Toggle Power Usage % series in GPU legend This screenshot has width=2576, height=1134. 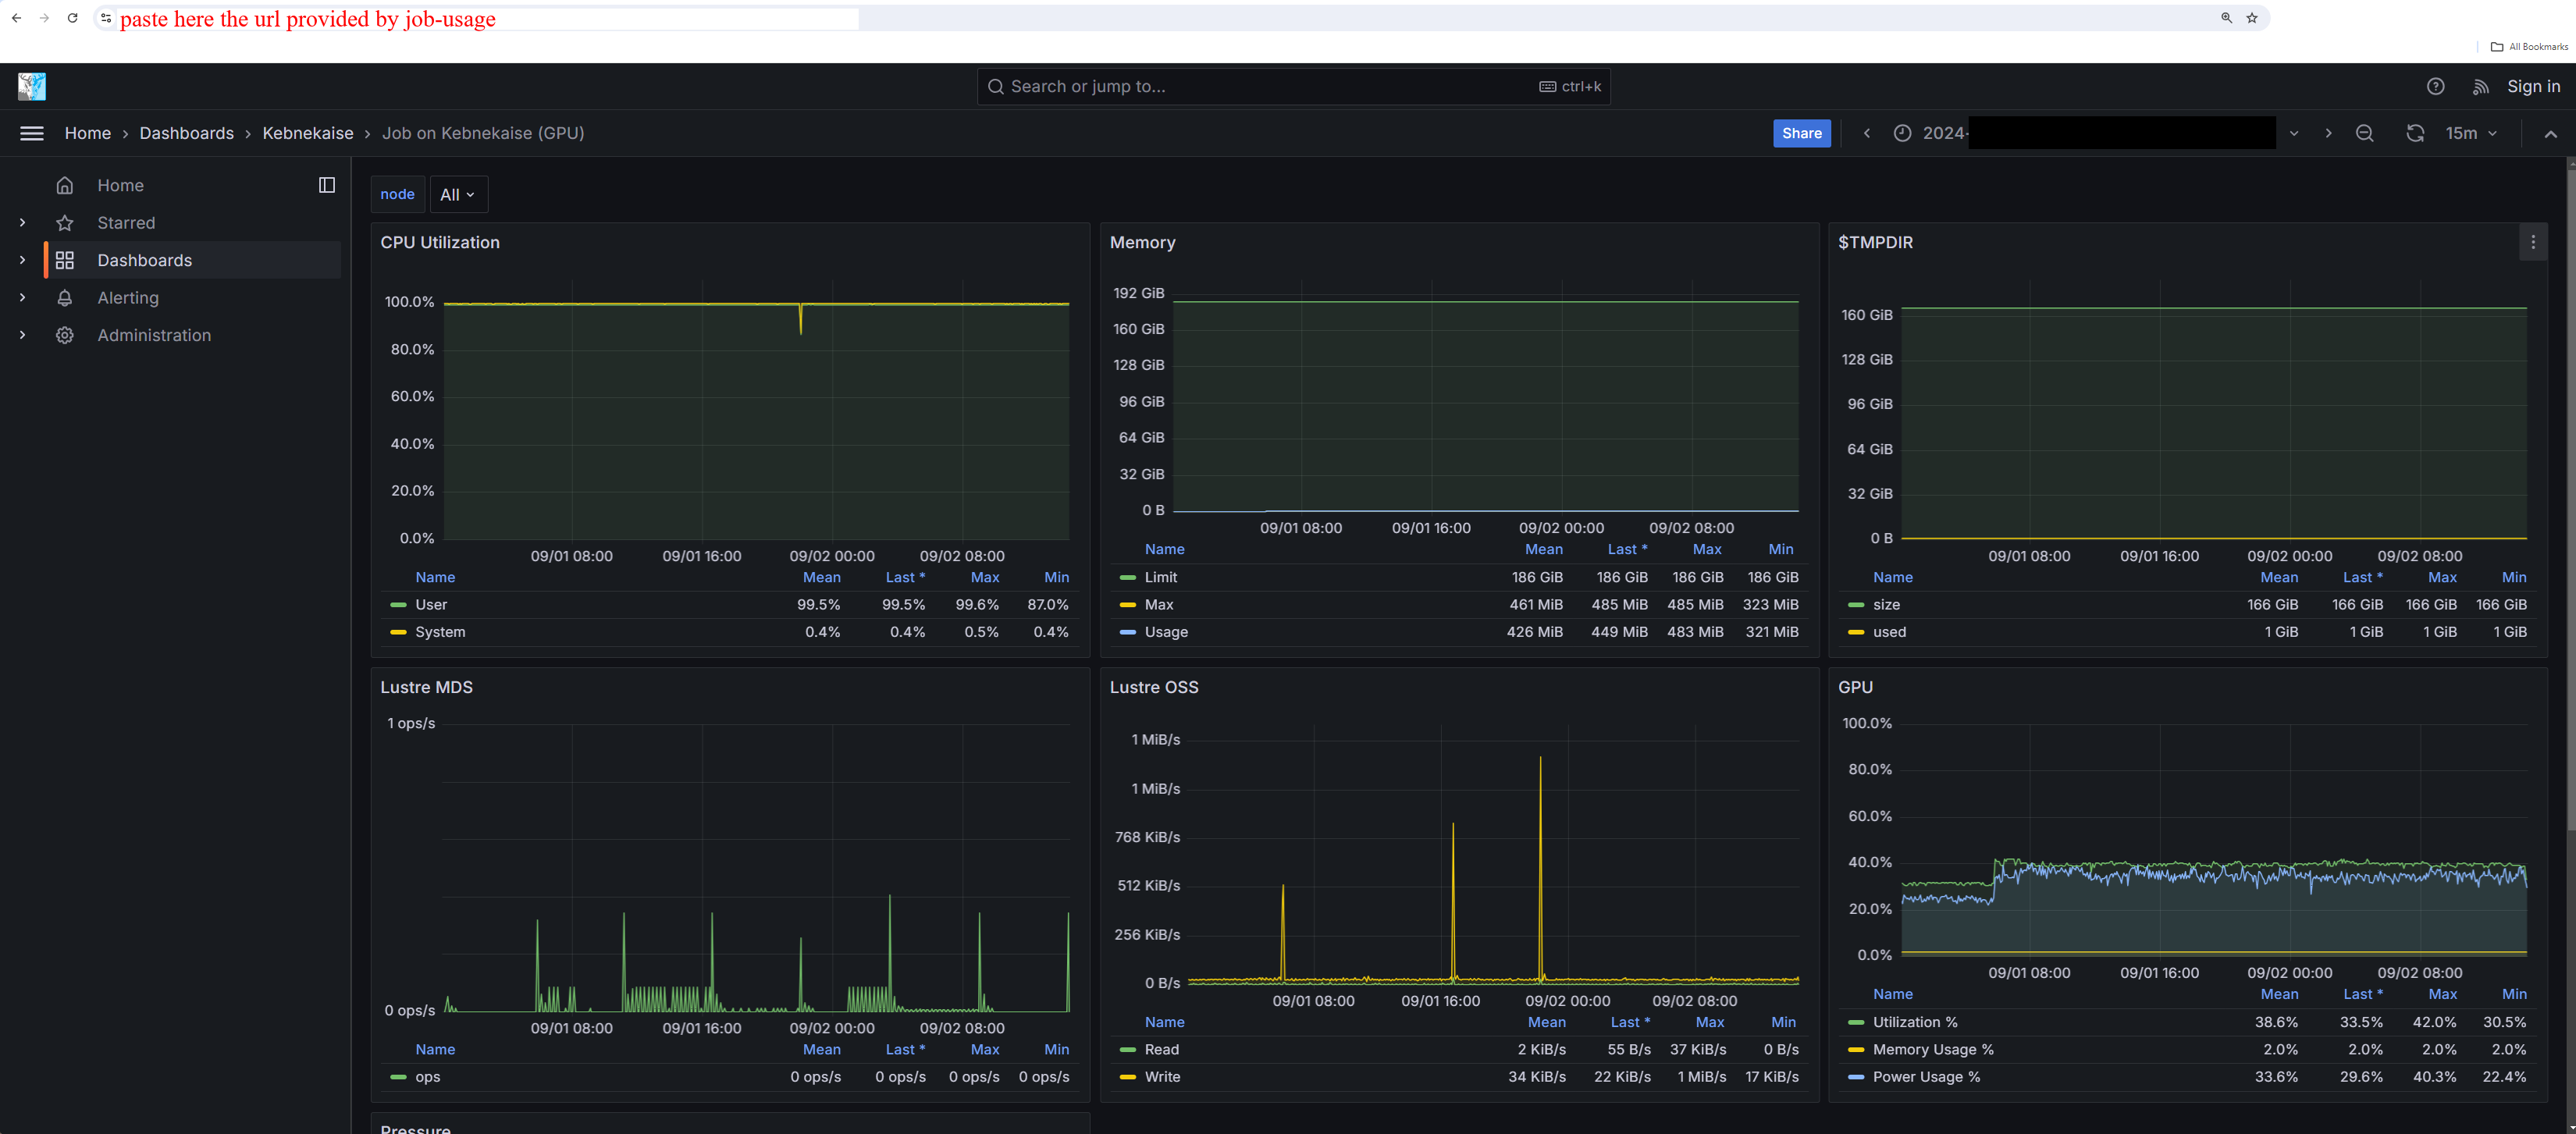click(1925, 1077)
